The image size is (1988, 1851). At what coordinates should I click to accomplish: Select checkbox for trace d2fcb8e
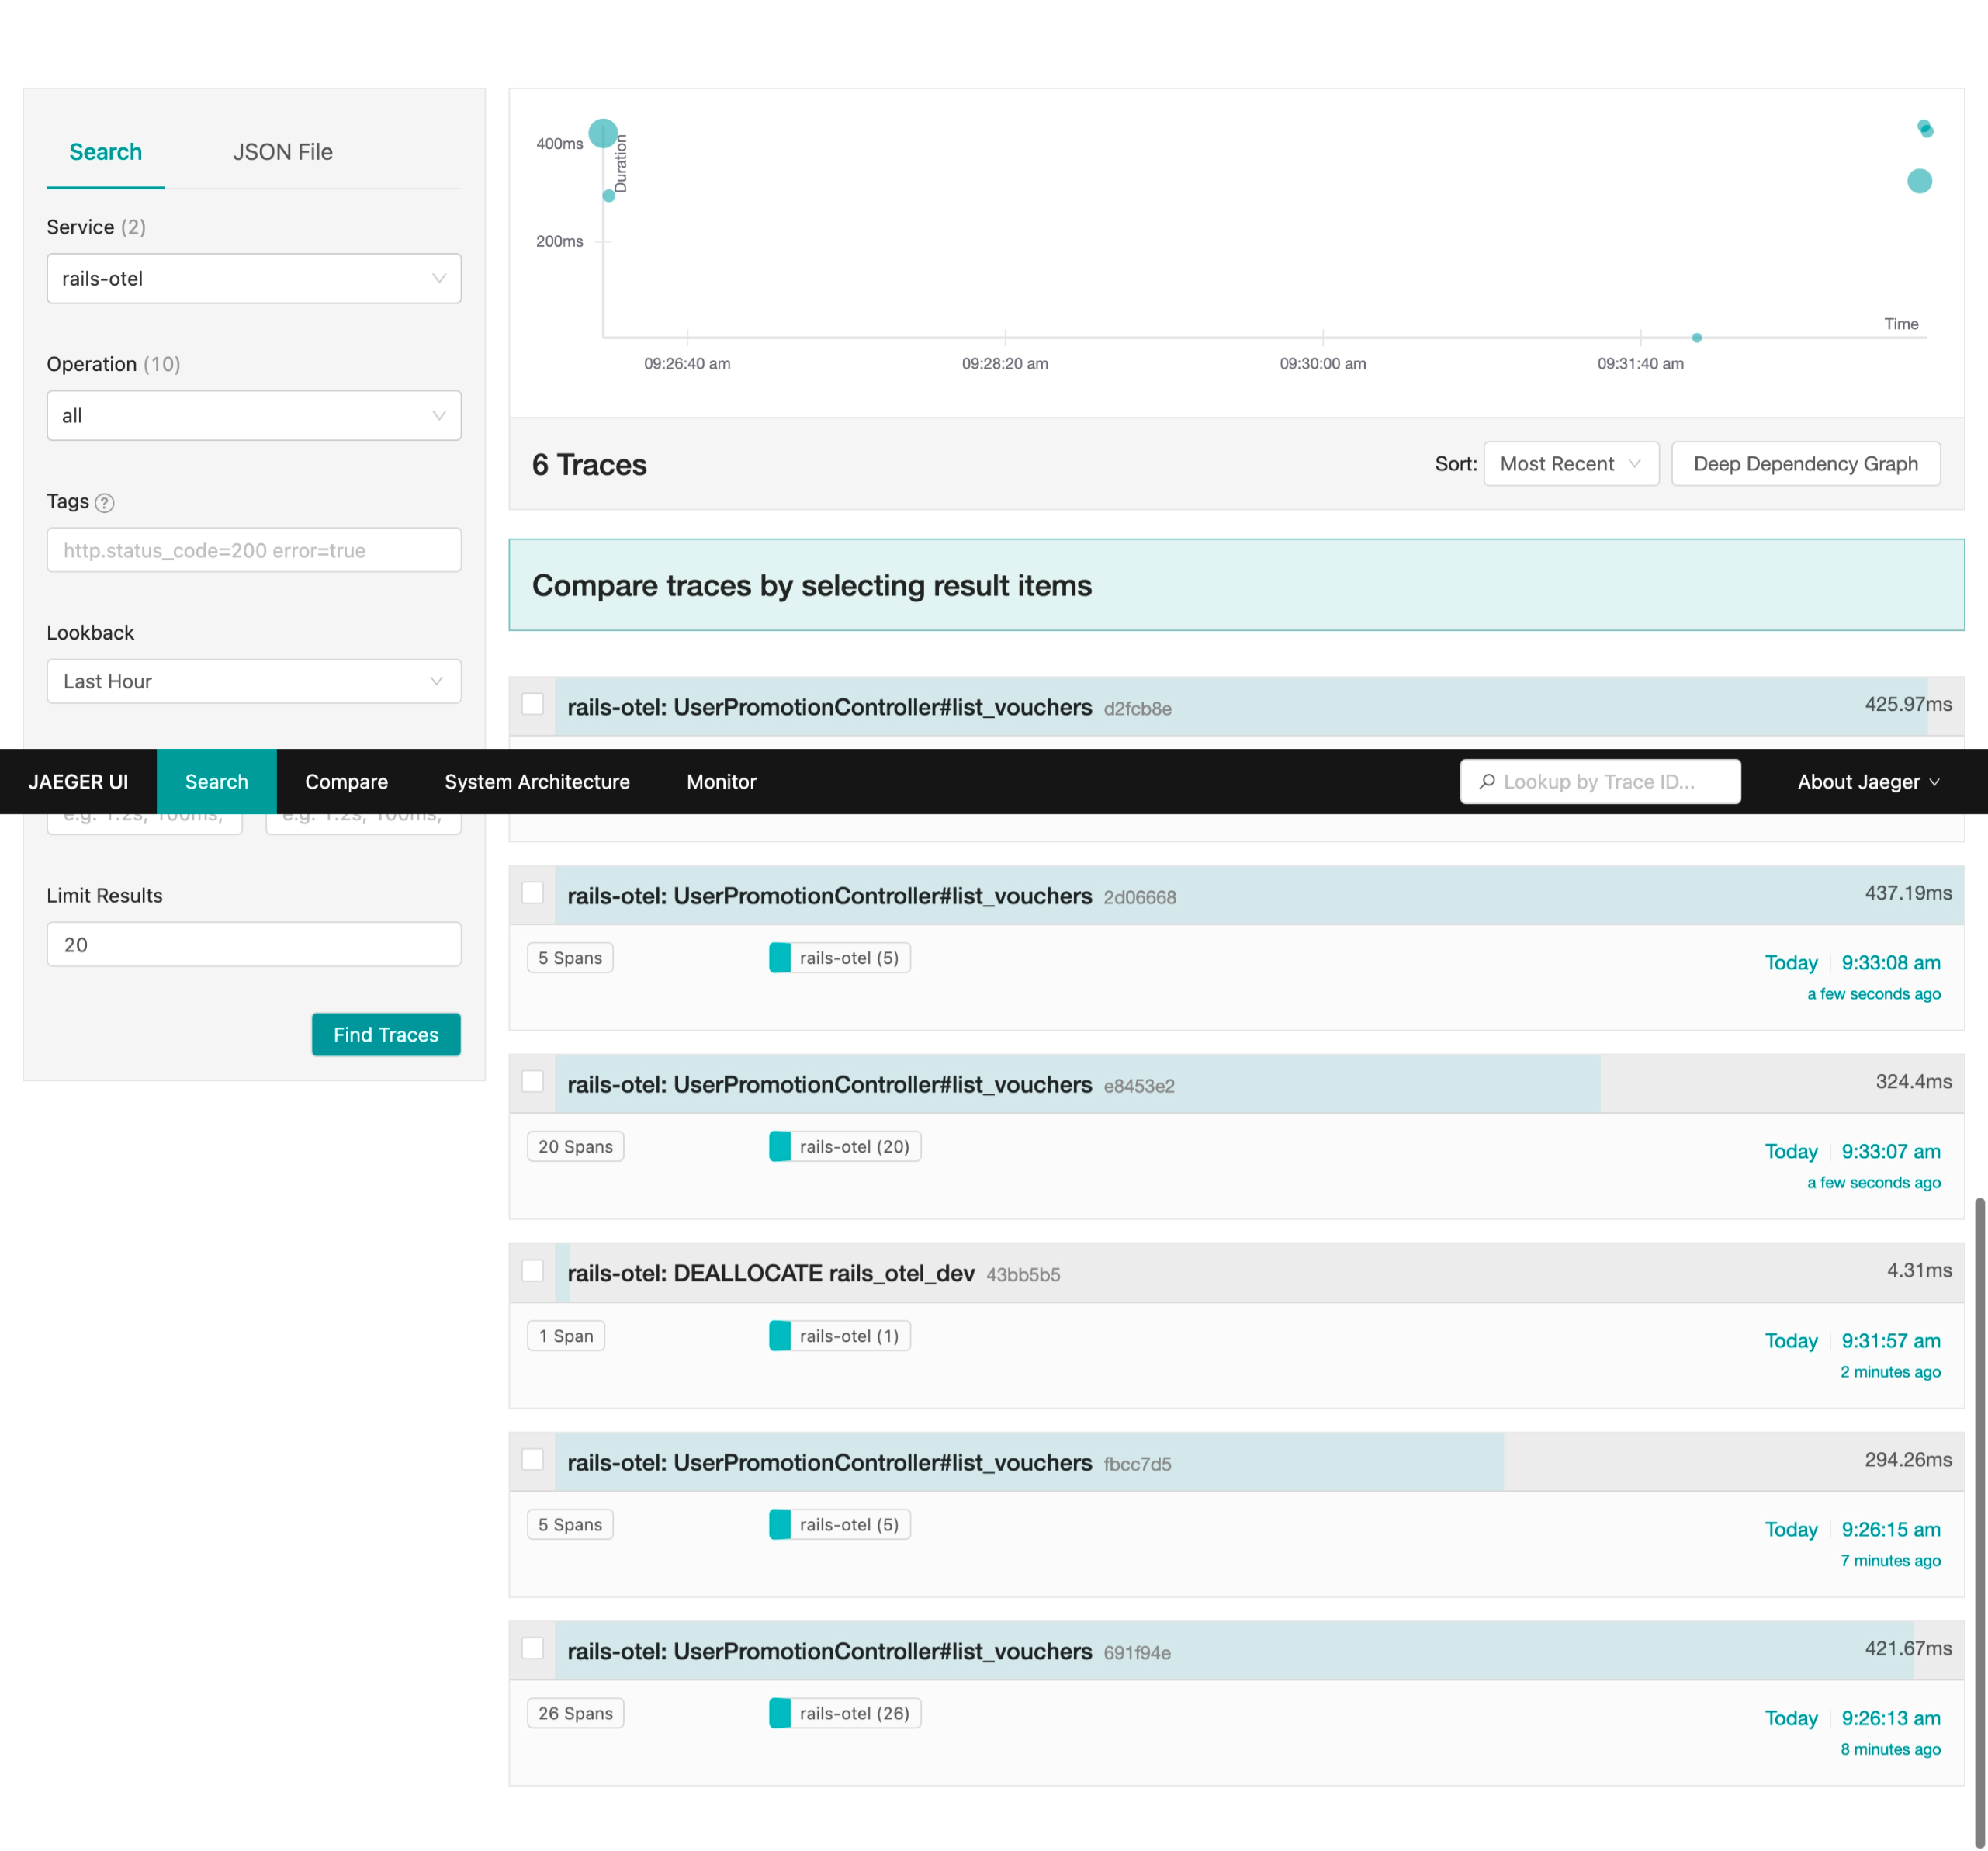533,704
